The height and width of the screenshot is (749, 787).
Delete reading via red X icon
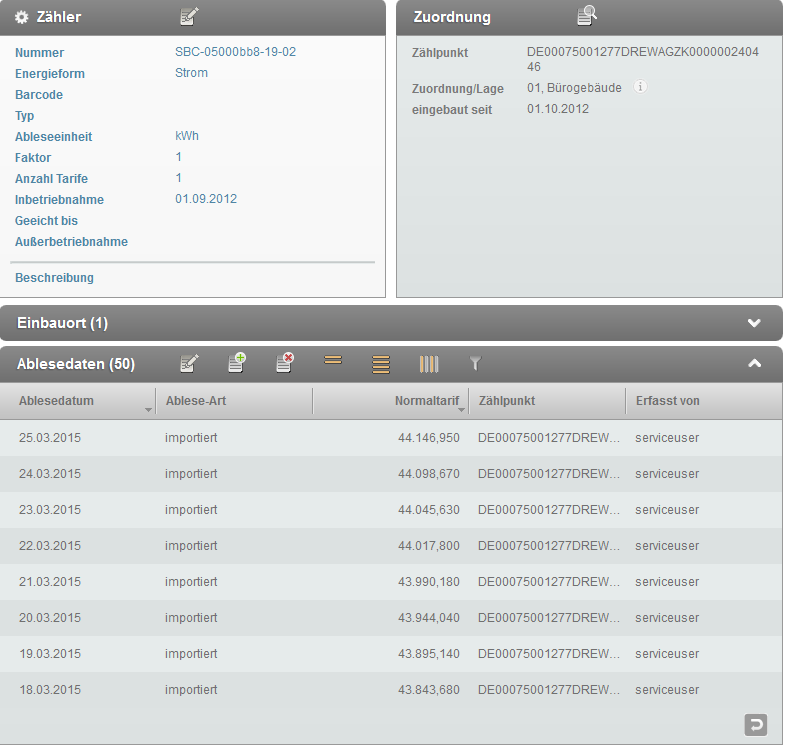(285, 364)
